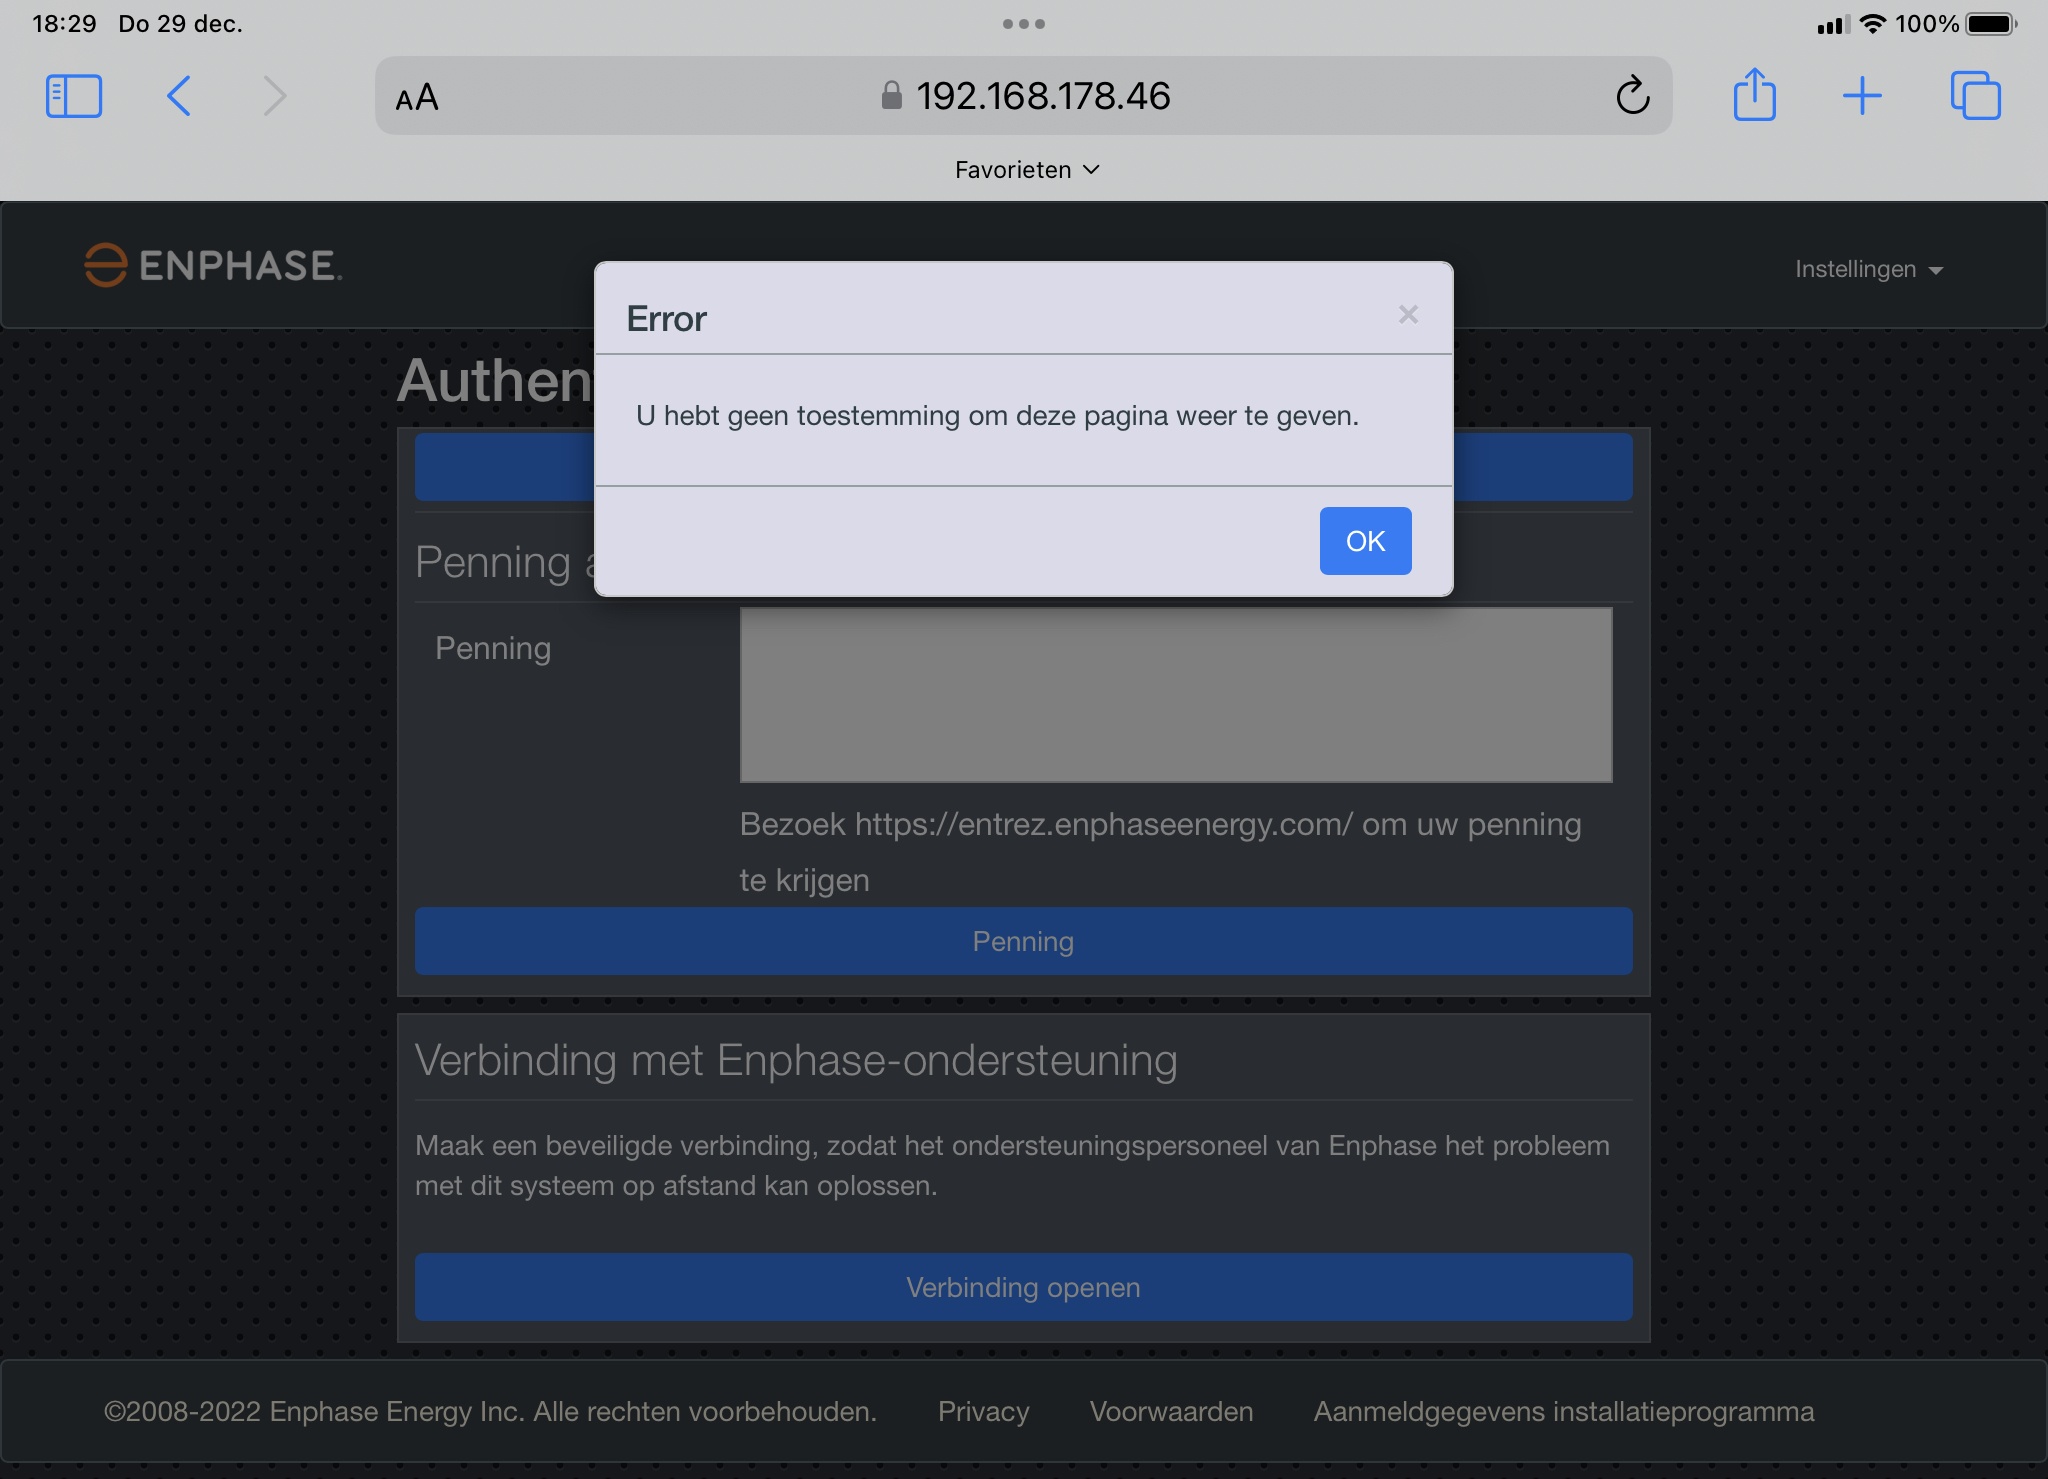Click the Verbinding openen button
Image resolution: width=2048 pixels, height=1479 pixels.
(1023, 1287)
